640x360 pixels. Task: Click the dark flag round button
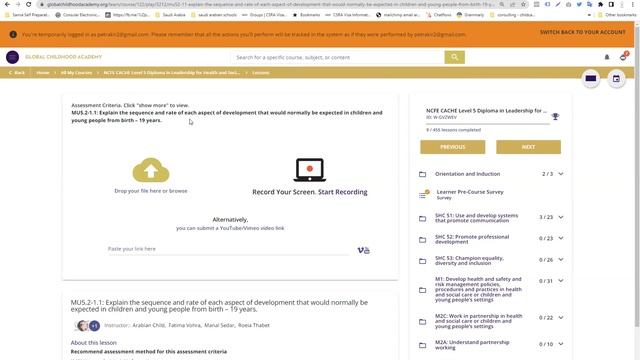pyautogui.click(x=591, y=78)
